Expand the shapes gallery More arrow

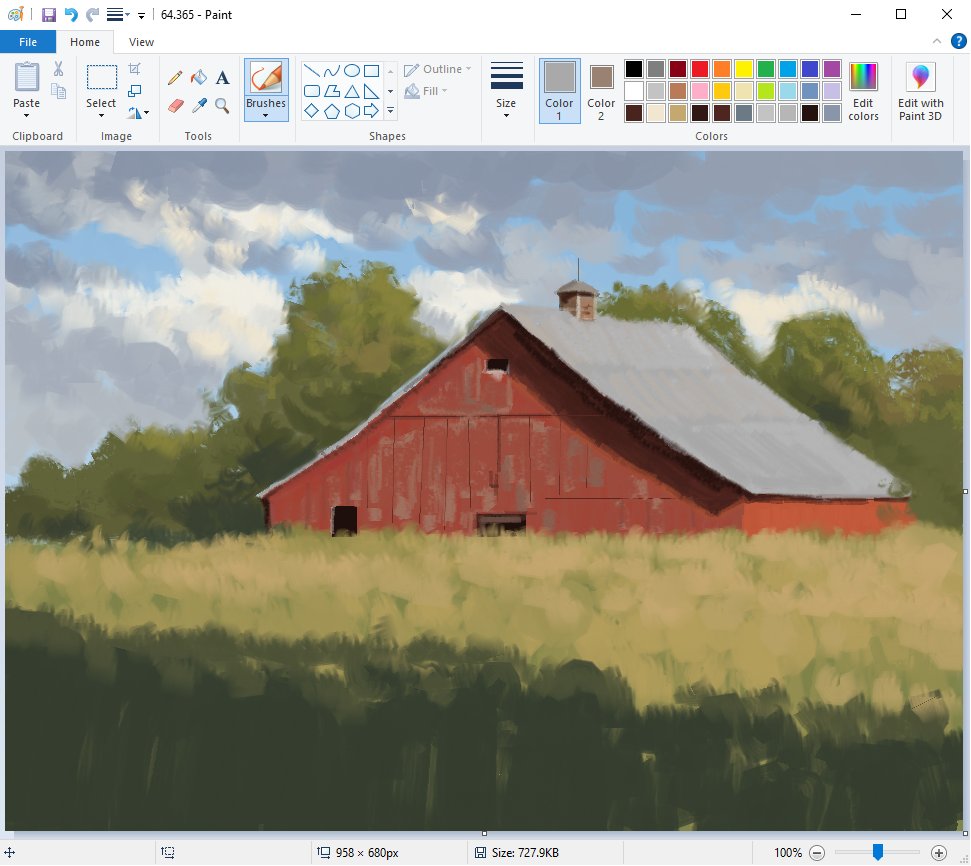[390, 111]
